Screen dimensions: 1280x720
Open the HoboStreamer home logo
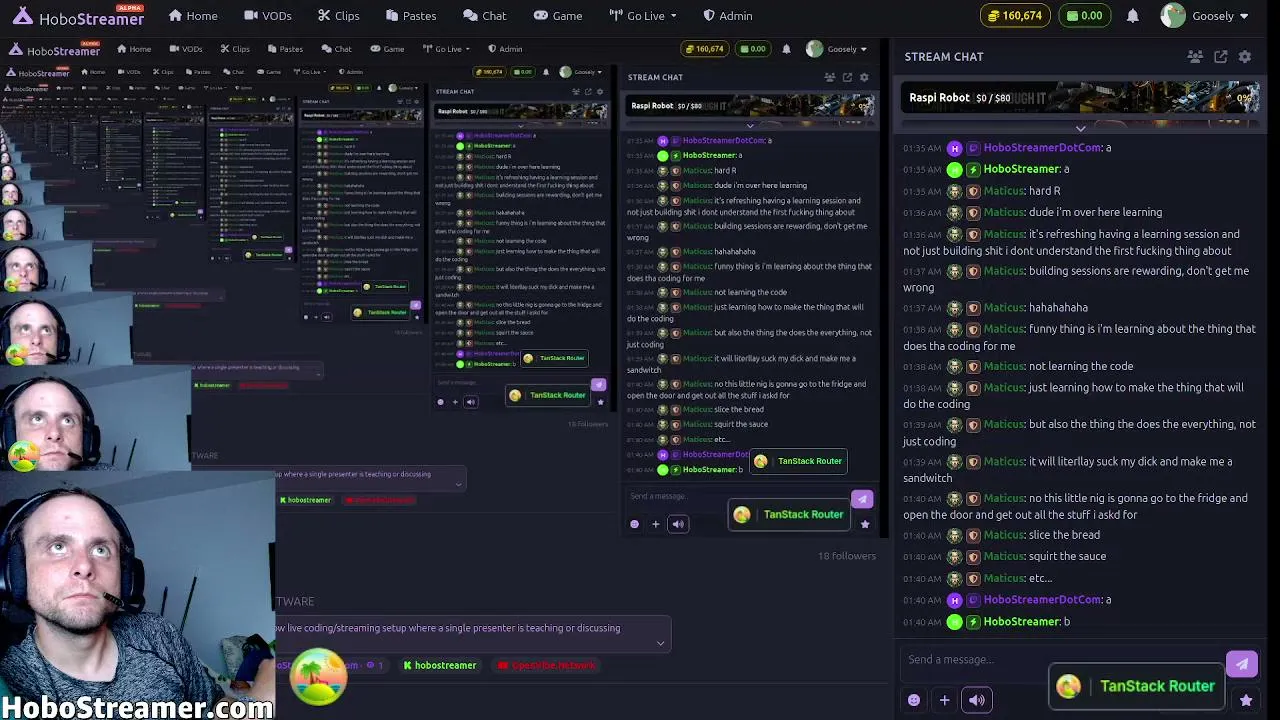point(78,16)
